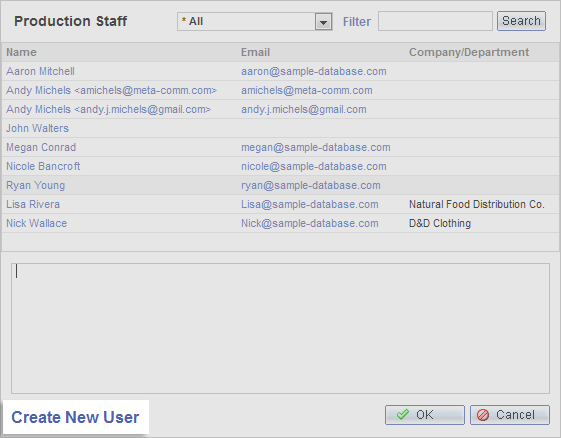Viewport: 561px width, 438px height.
Task: Select Nicole Bancroft row name
Action: click(43, 166)
